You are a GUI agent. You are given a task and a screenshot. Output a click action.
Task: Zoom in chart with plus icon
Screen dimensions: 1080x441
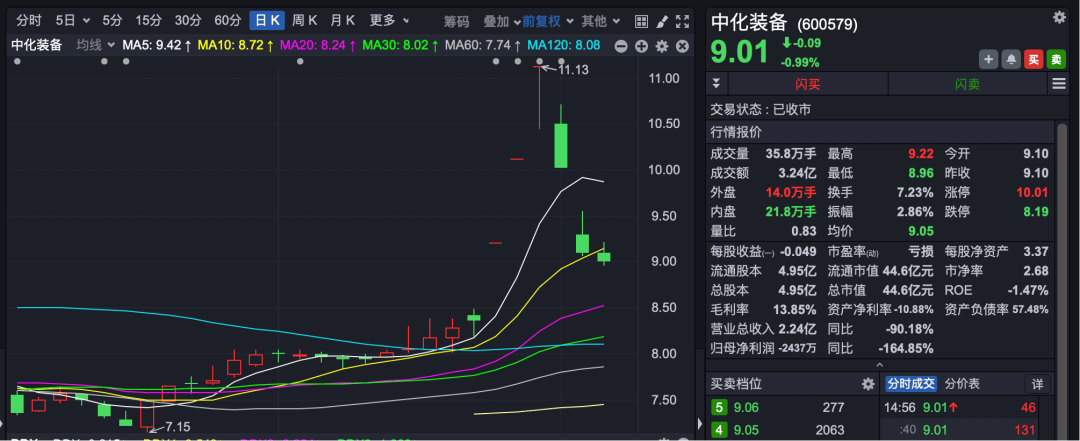pyautogui.click(x=641, y=47)
